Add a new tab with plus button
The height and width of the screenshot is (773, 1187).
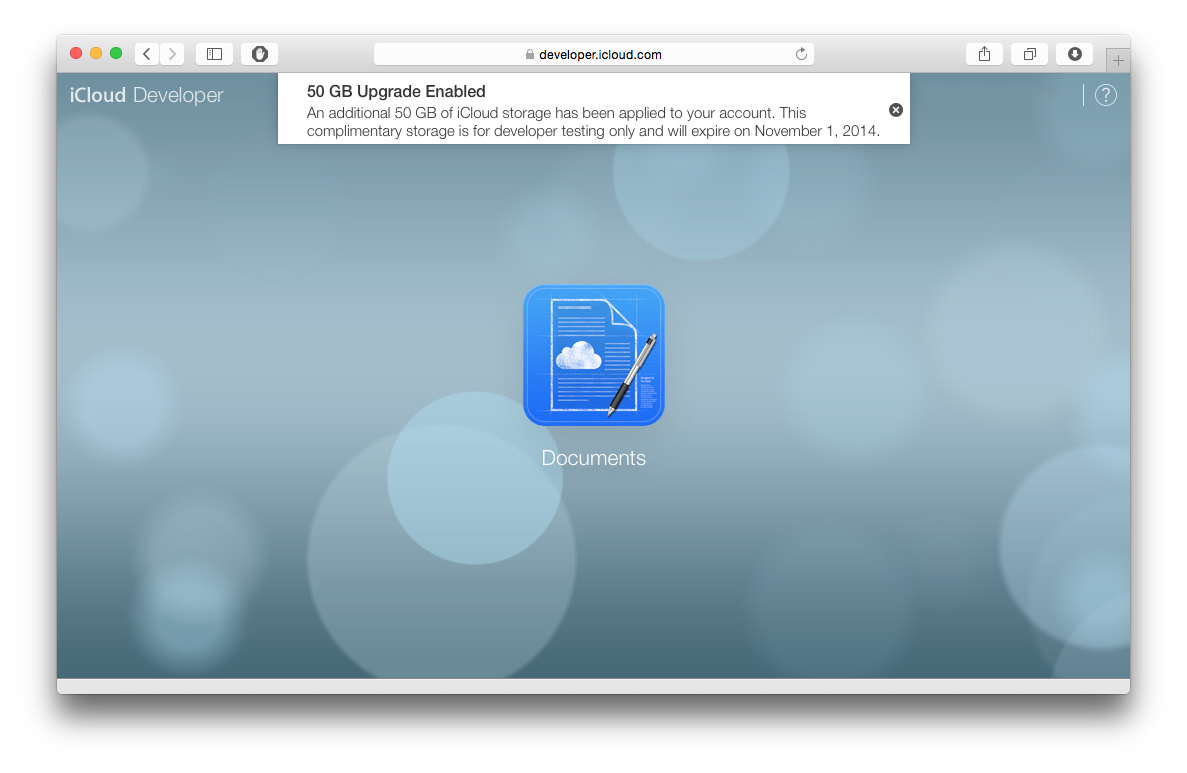(x=1118, y=61)
